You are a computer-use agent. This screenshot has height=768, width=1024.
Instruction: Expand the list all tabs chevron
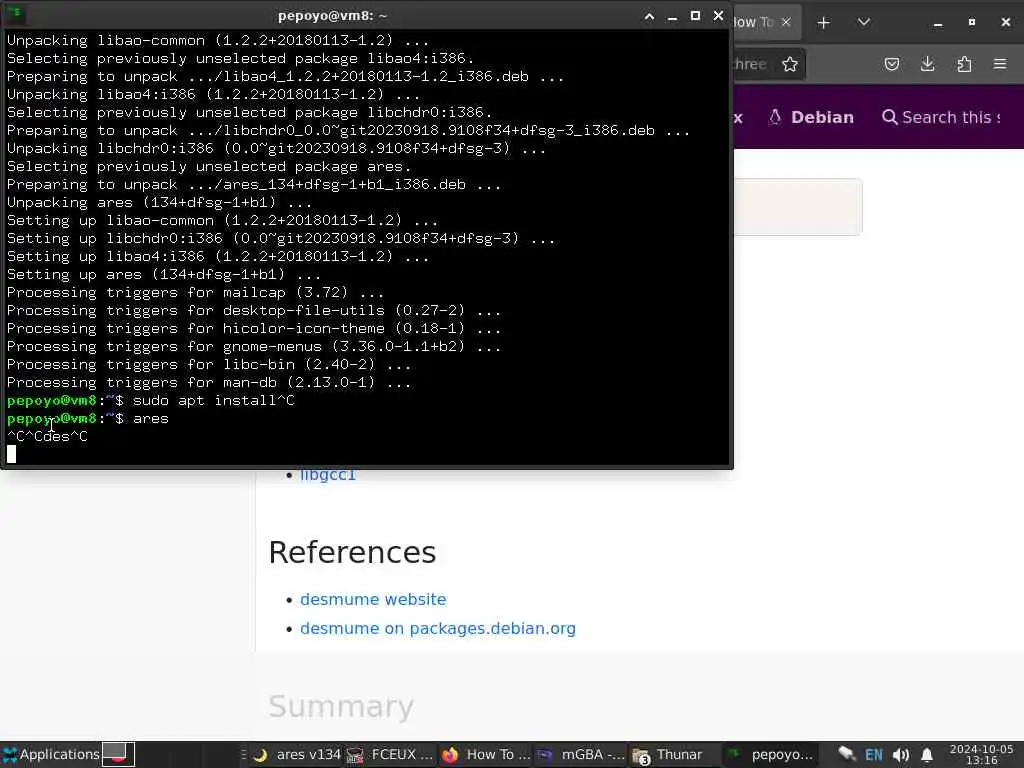pos(863,22)
